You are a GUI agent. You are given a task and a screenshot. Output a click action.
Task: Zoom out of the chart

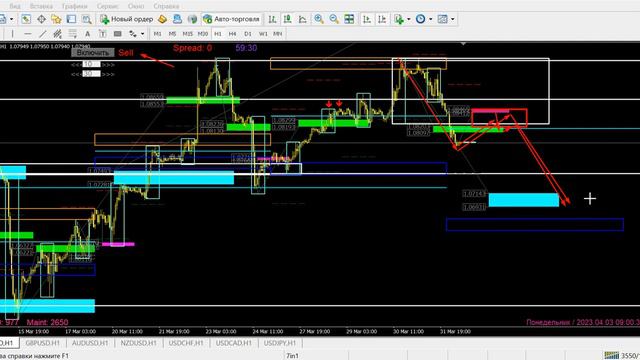point(334,19)
